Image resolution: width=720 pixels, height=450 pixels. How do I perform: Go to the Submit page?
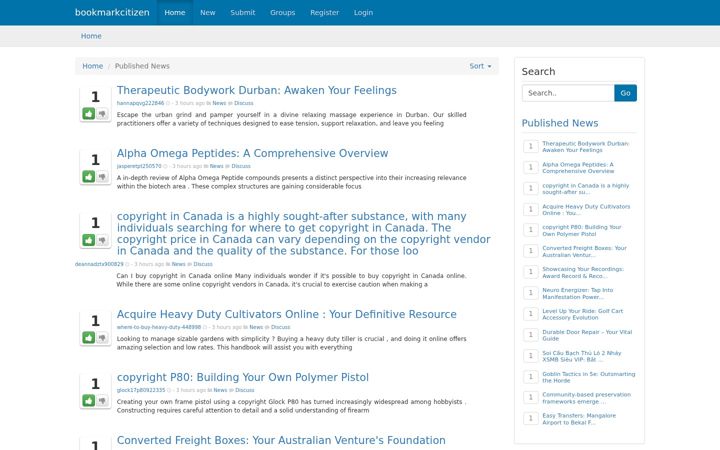242,12
